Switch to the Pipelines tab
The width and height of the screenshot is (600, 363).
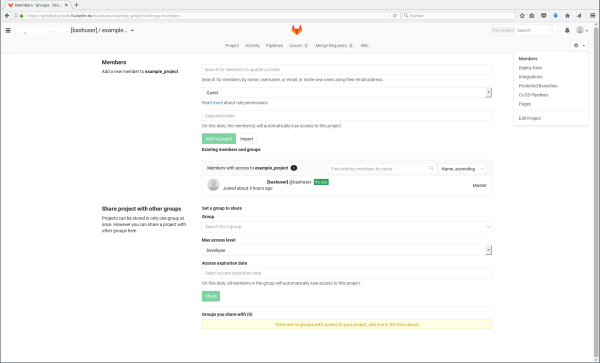pos(274,46)
